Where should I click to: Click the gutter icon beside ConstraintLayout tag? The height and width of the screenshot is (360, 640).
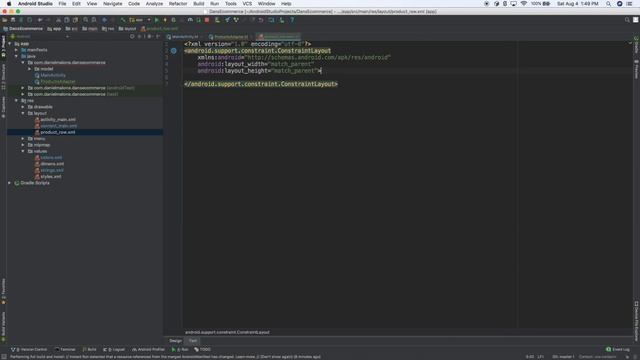click(173, 51)
